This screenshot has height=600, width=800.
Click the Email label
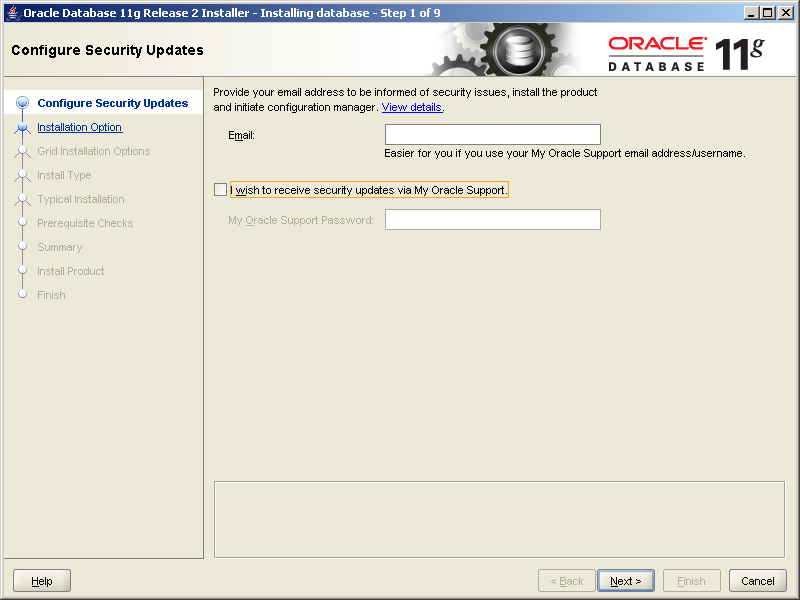241,135
